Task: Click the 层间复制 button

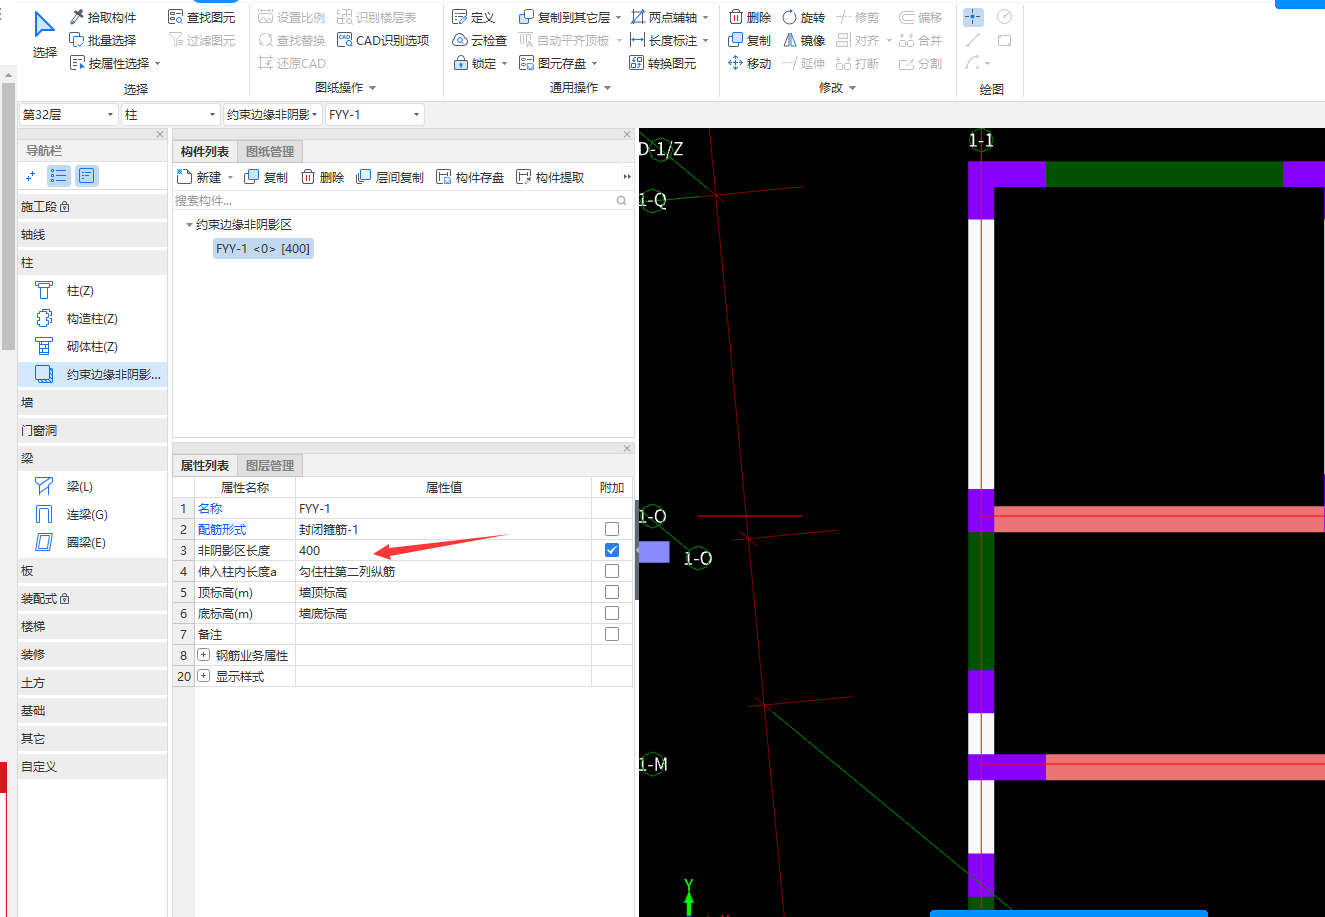Action: point(390,177)
